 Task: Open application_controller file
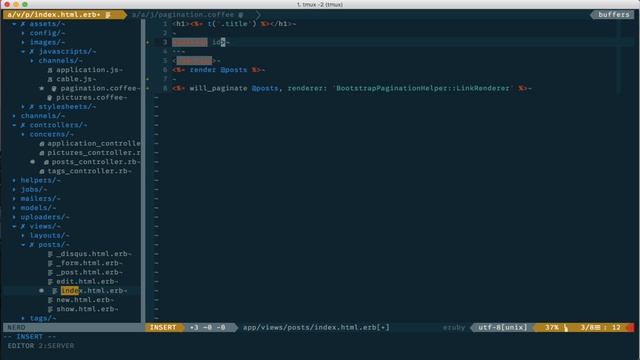[x=93, y=143]
